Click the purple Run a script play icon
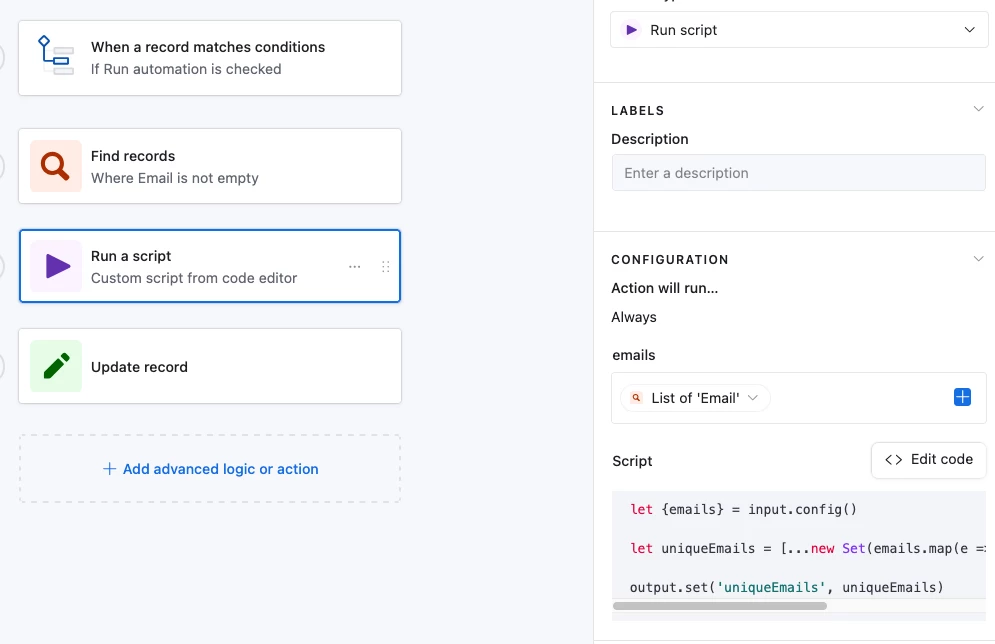The image size is (995, 644). (56, 266)
